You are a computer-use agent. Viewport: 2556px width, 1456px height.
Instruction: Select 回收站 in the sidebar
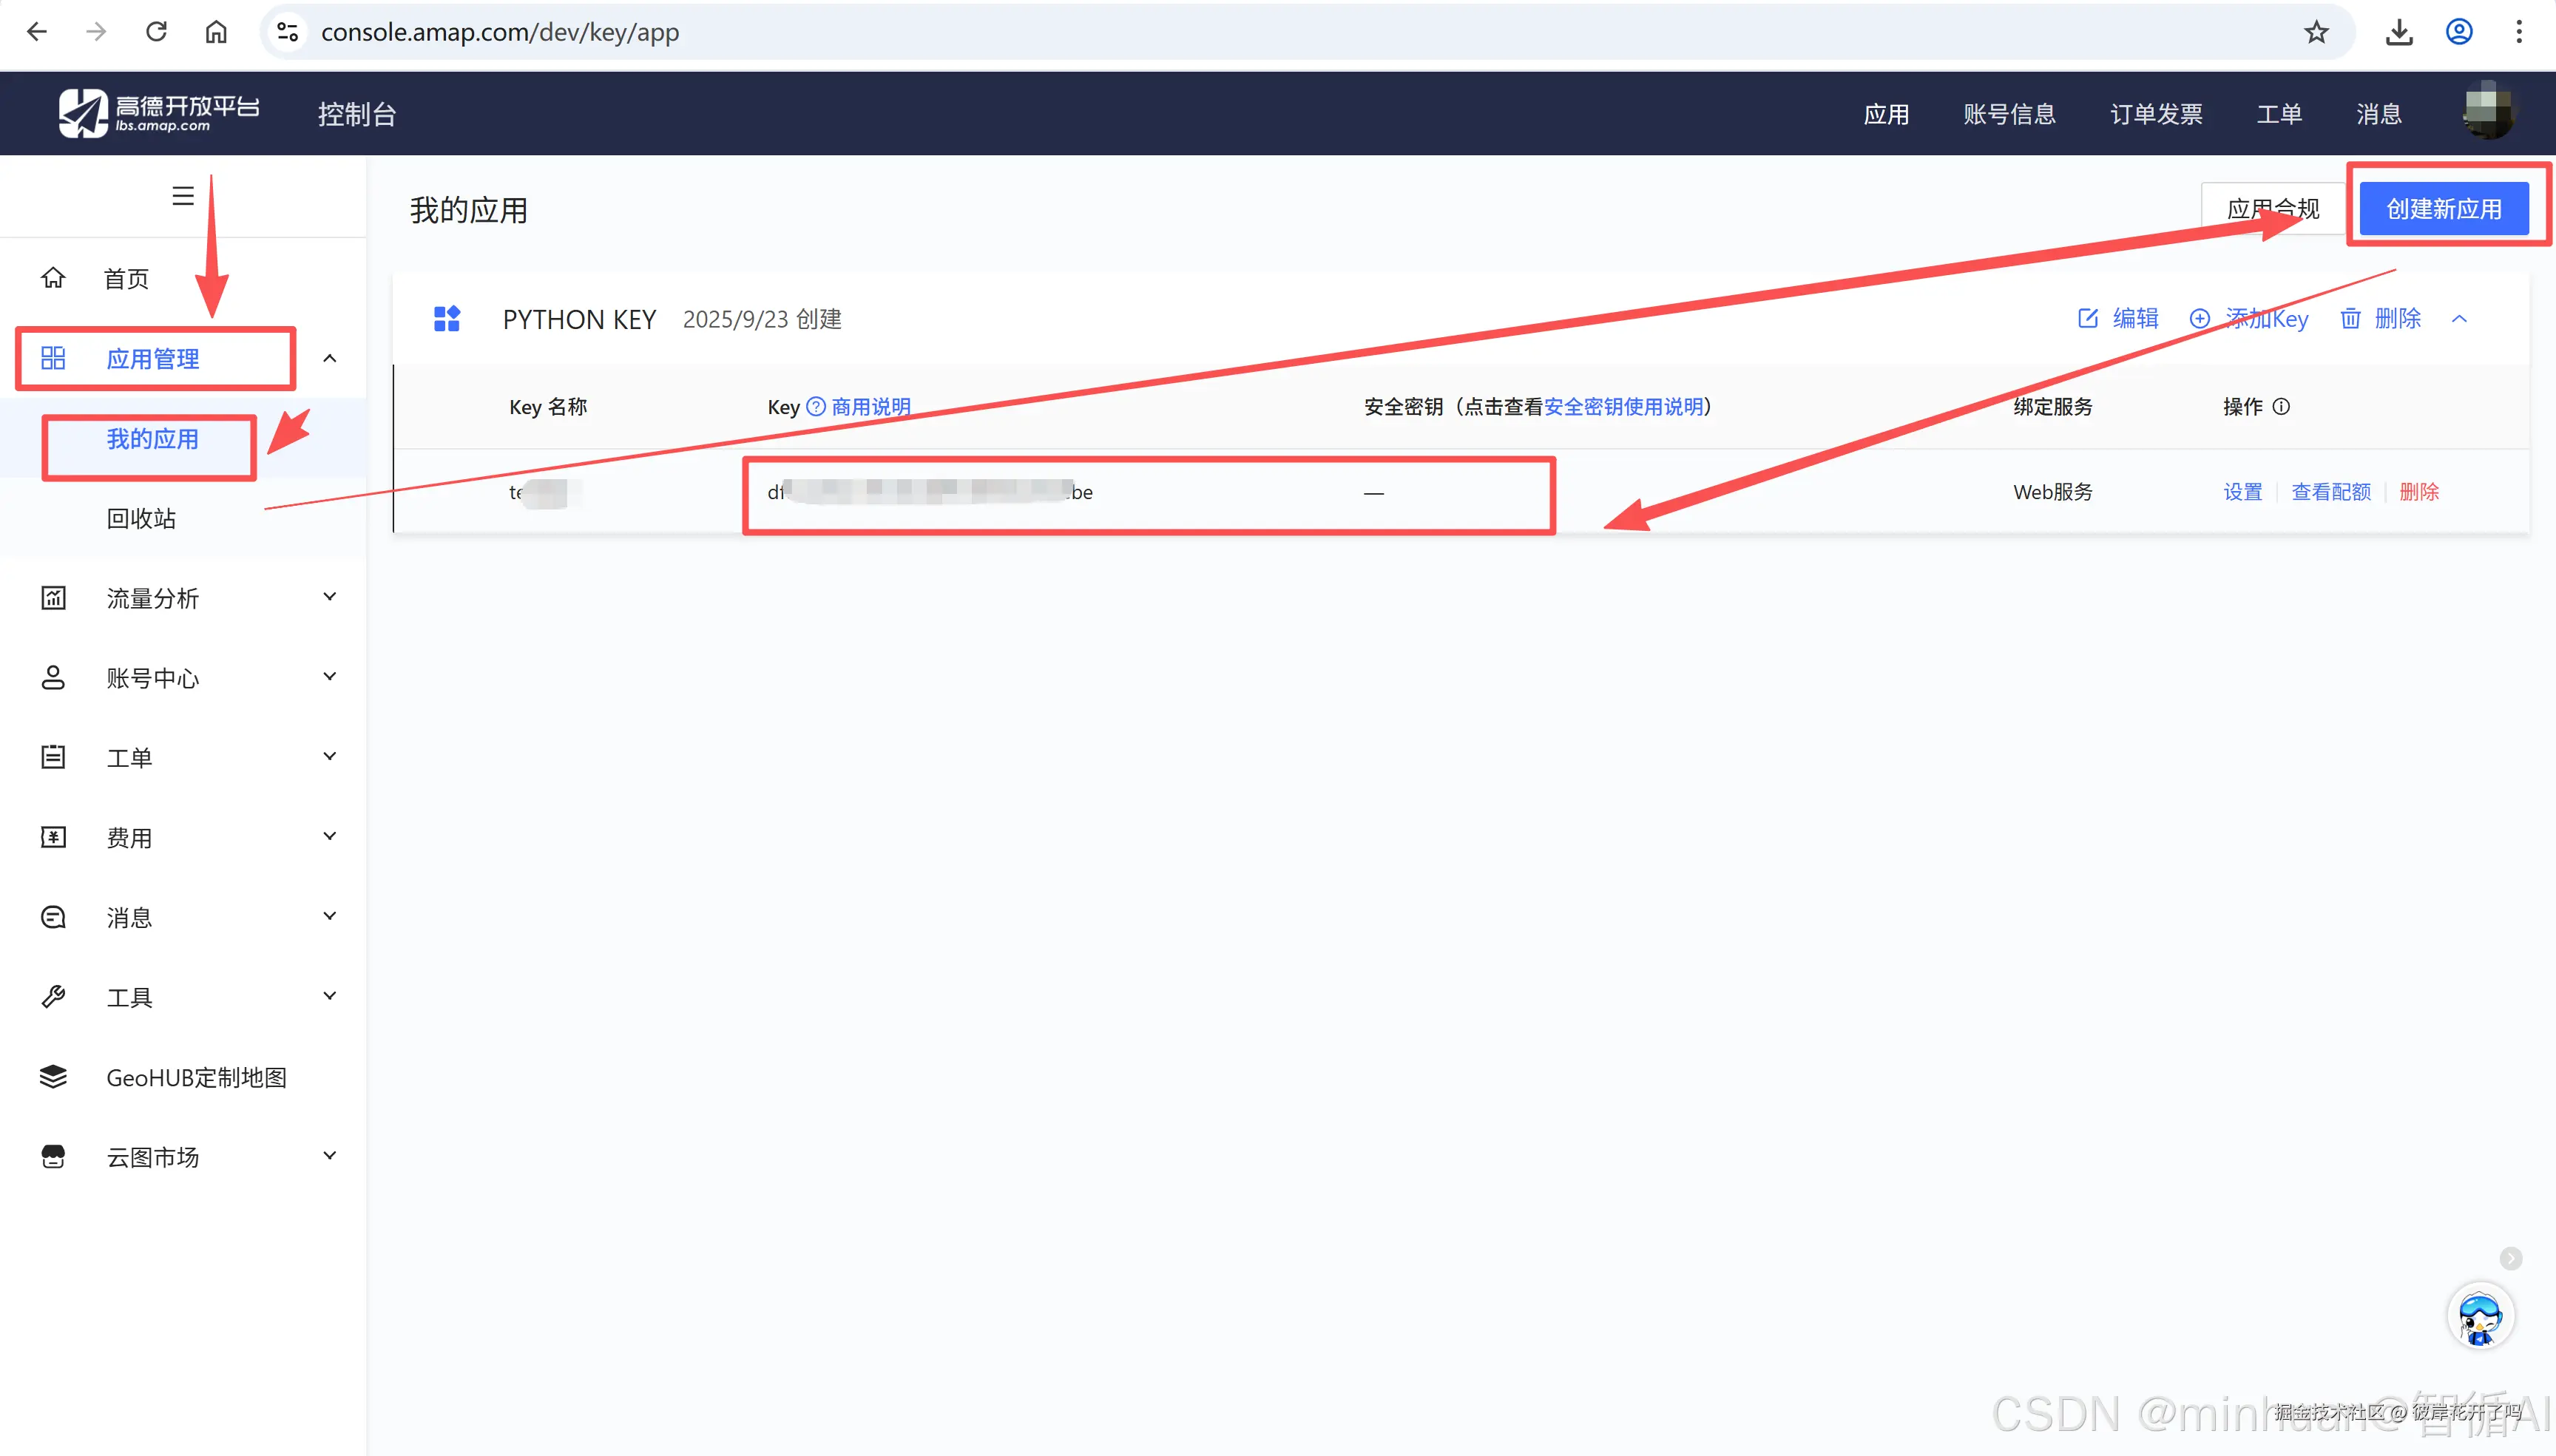pos(141,518)
